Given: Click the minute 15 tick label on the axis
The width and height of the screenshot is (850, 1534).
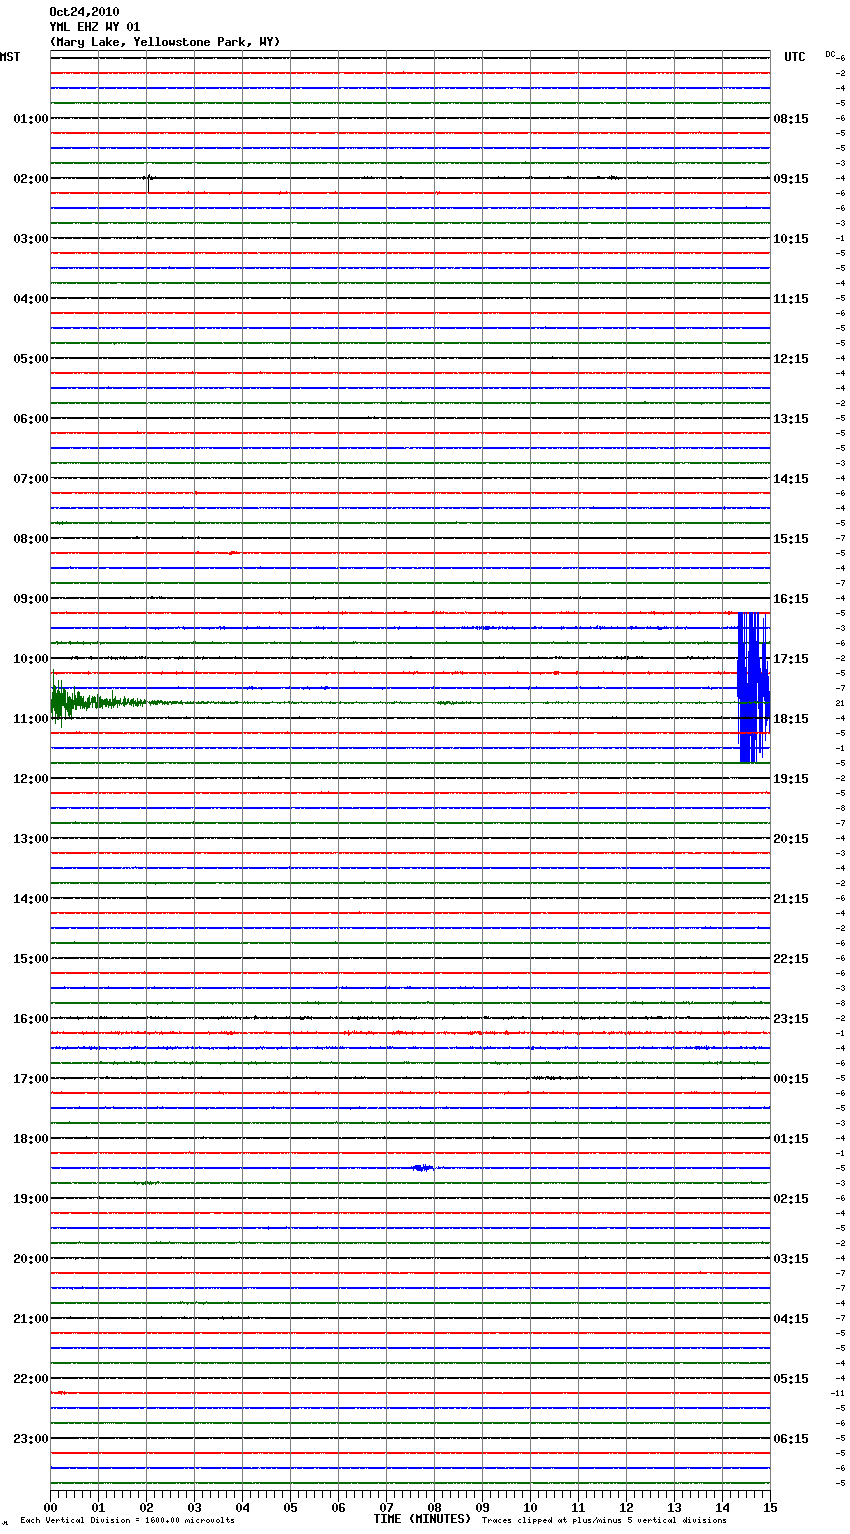Looking at the screenshot, I should (x=770, y=1507).
